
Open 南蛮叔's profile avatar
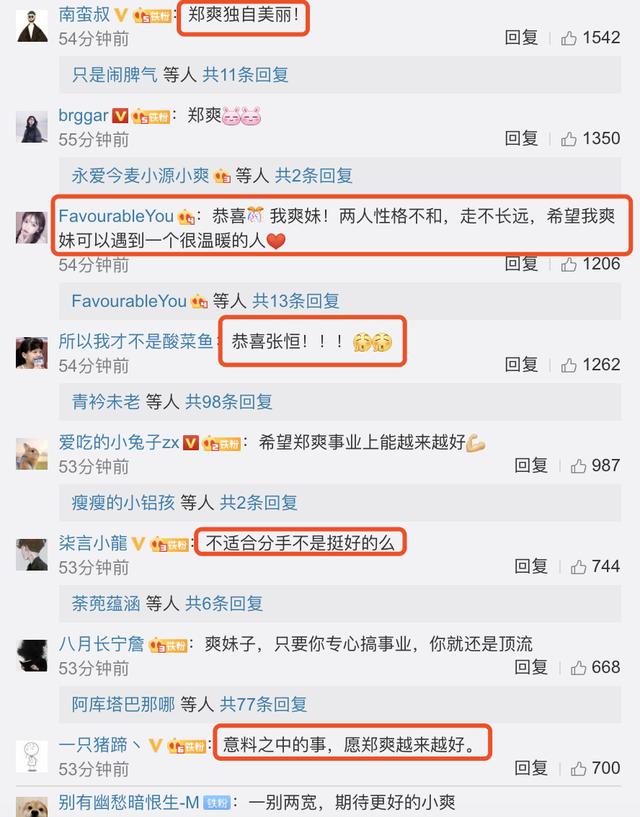click(32, 26)
